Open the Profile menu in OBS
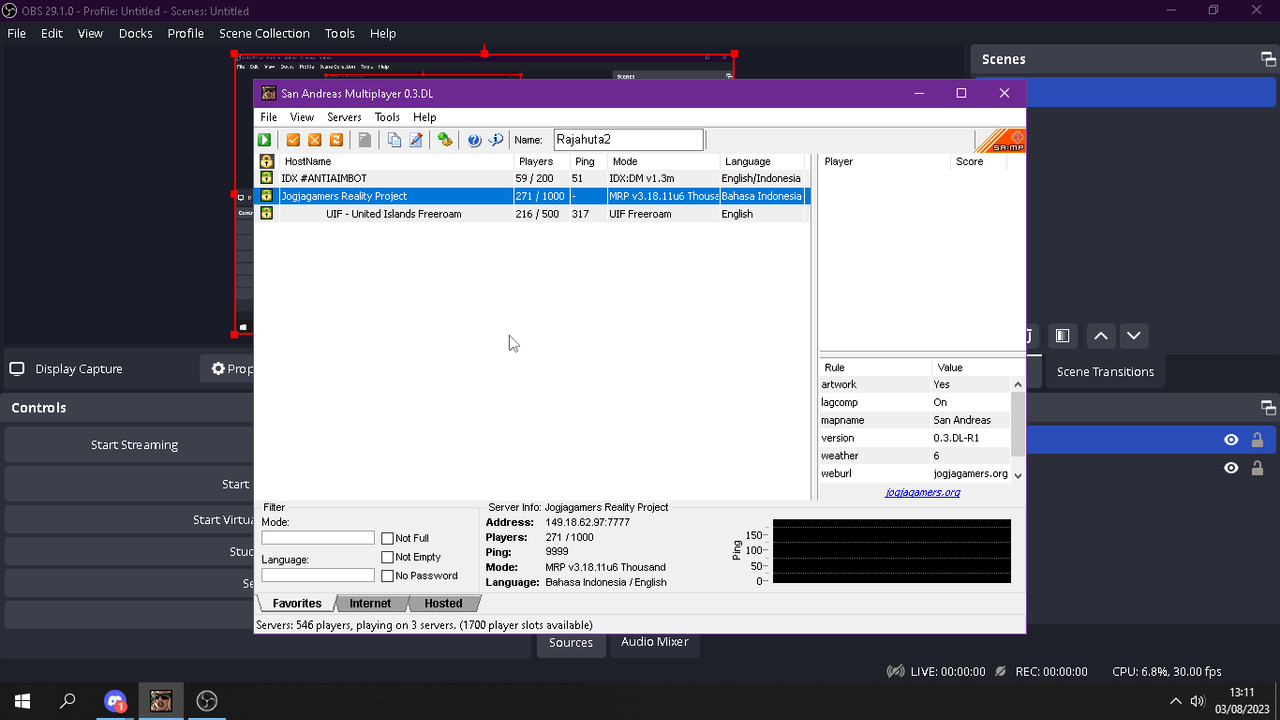 185,33
